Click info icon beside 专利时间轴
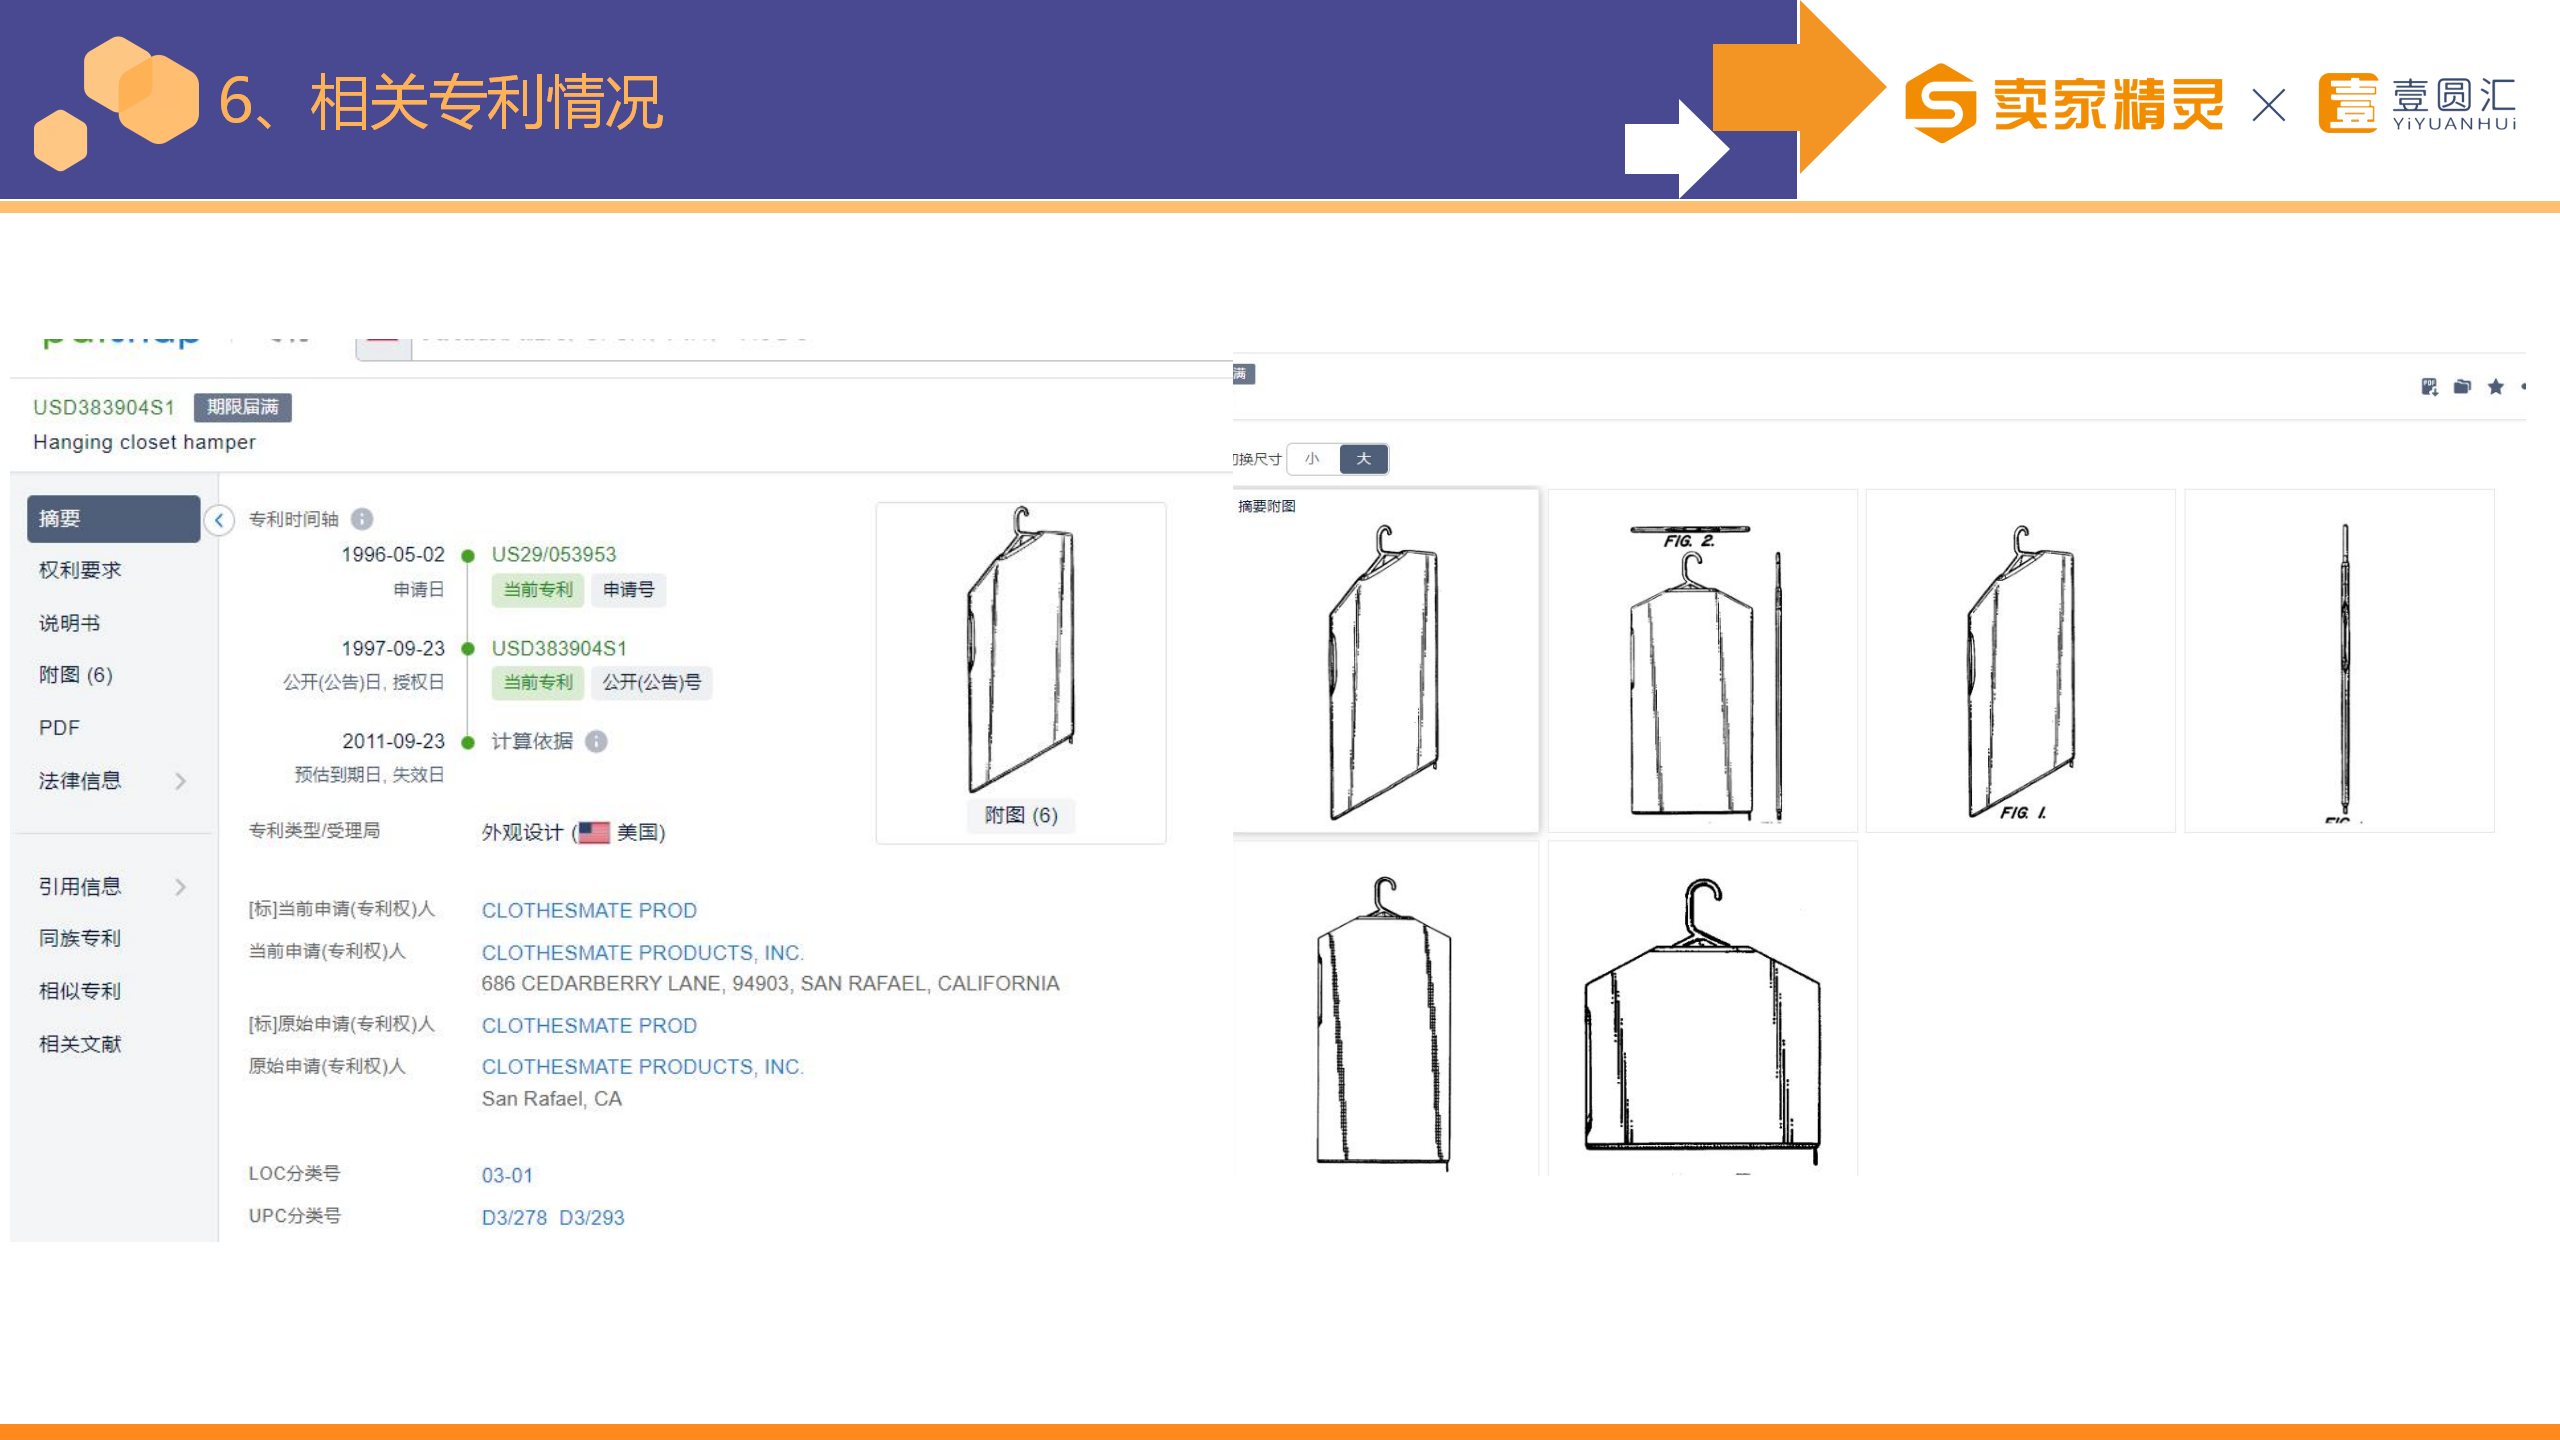Viewport: 2560px width, 1440px height. 362,519
